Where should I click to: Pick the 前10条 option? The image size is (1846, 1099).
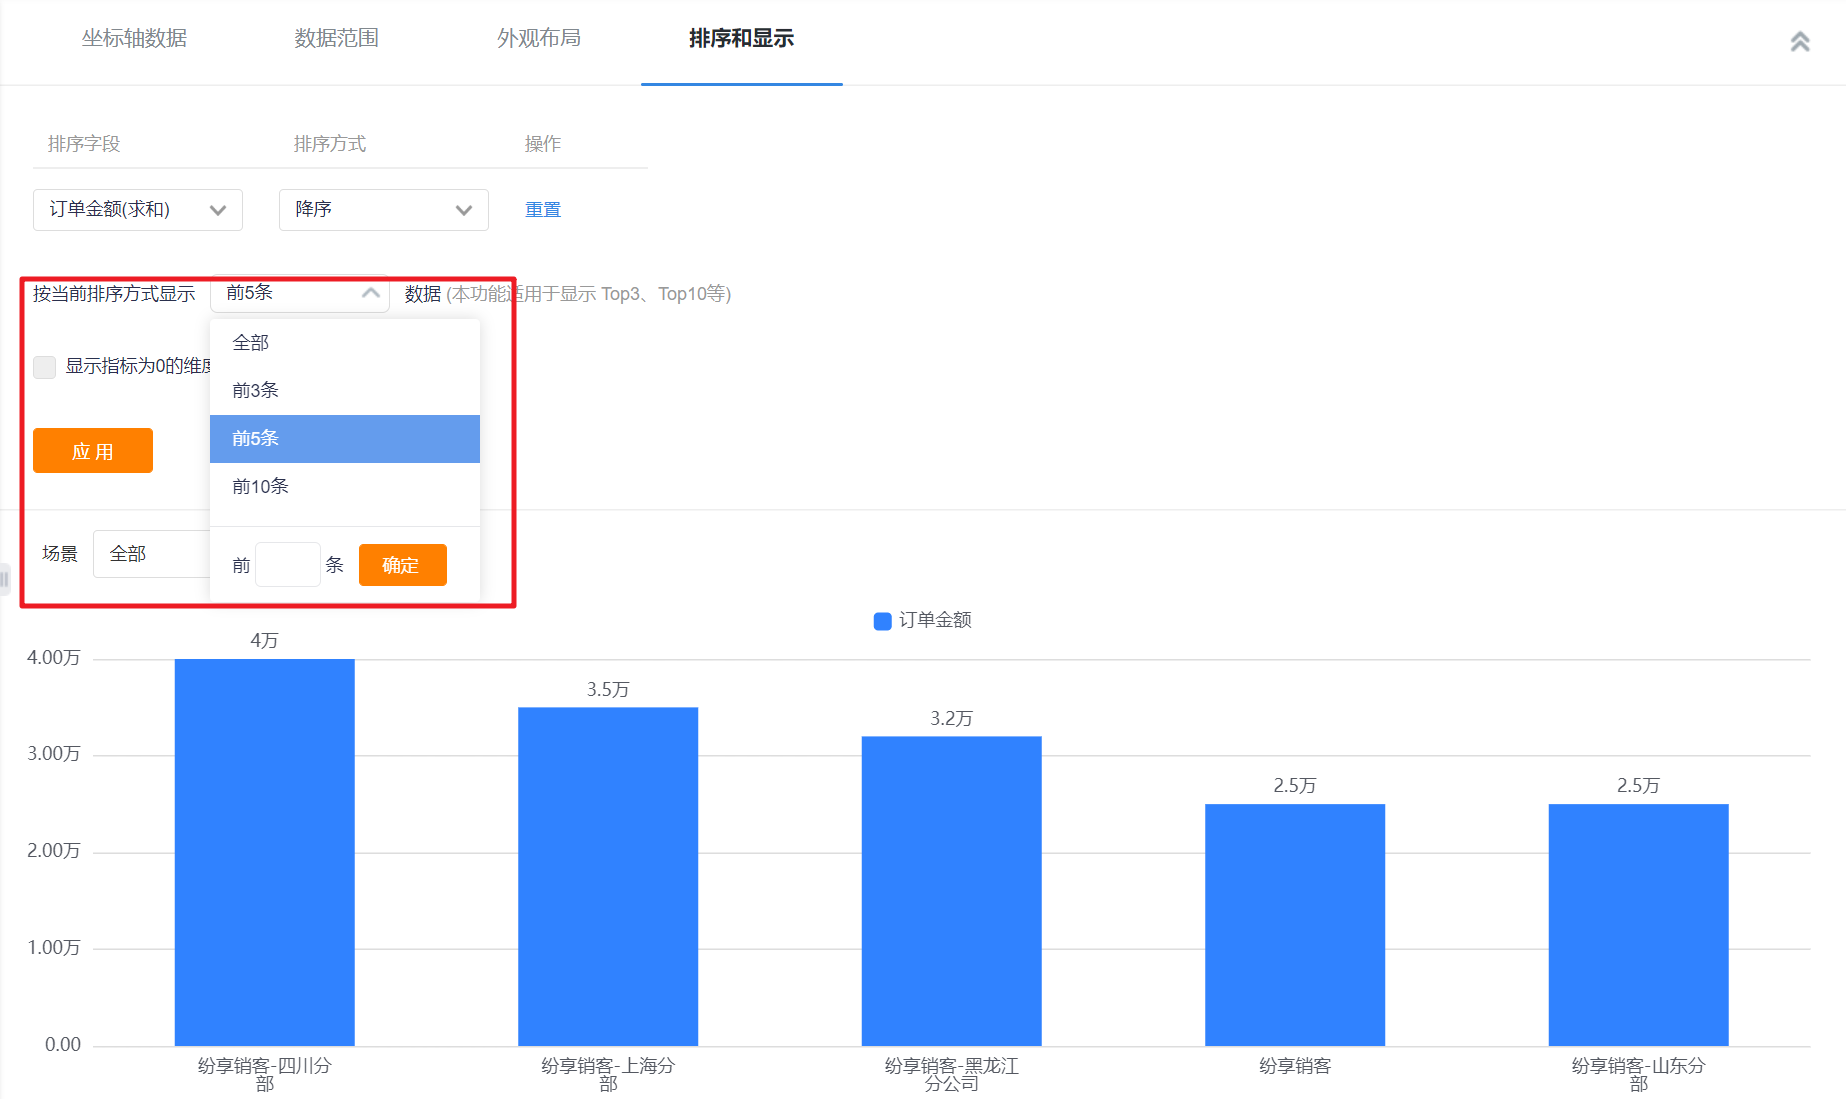click(345, 487)
